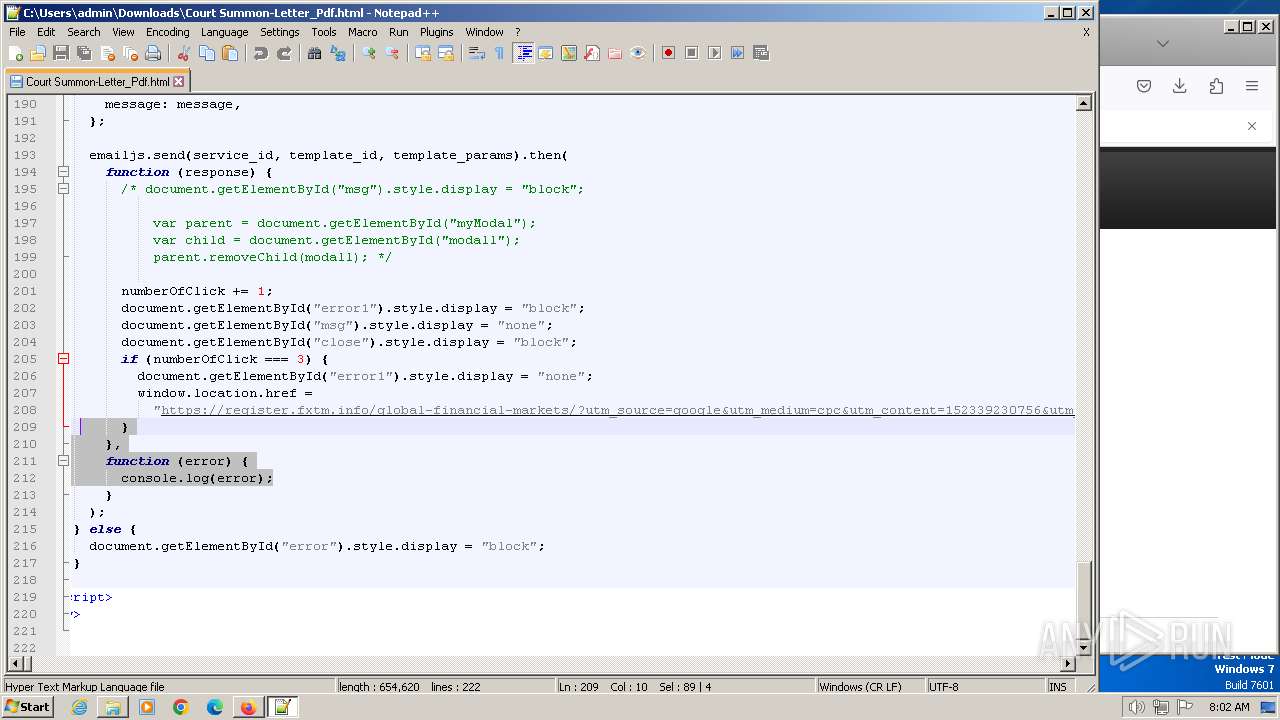
Task: Zoom in using the toolbar Zoom In icon
Action: point(368,53)
